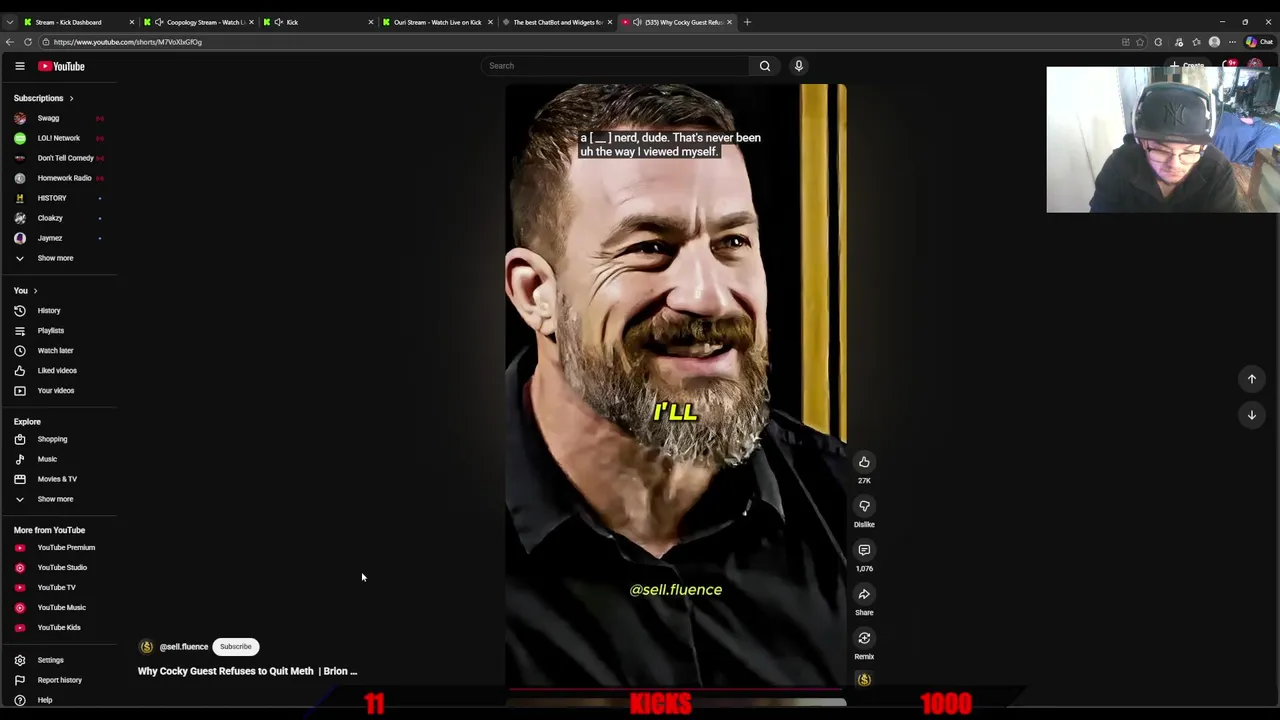This screenshot has height=720, width=1280.
Task: Open Don't Tell Comedy channel
Action: 65,158
